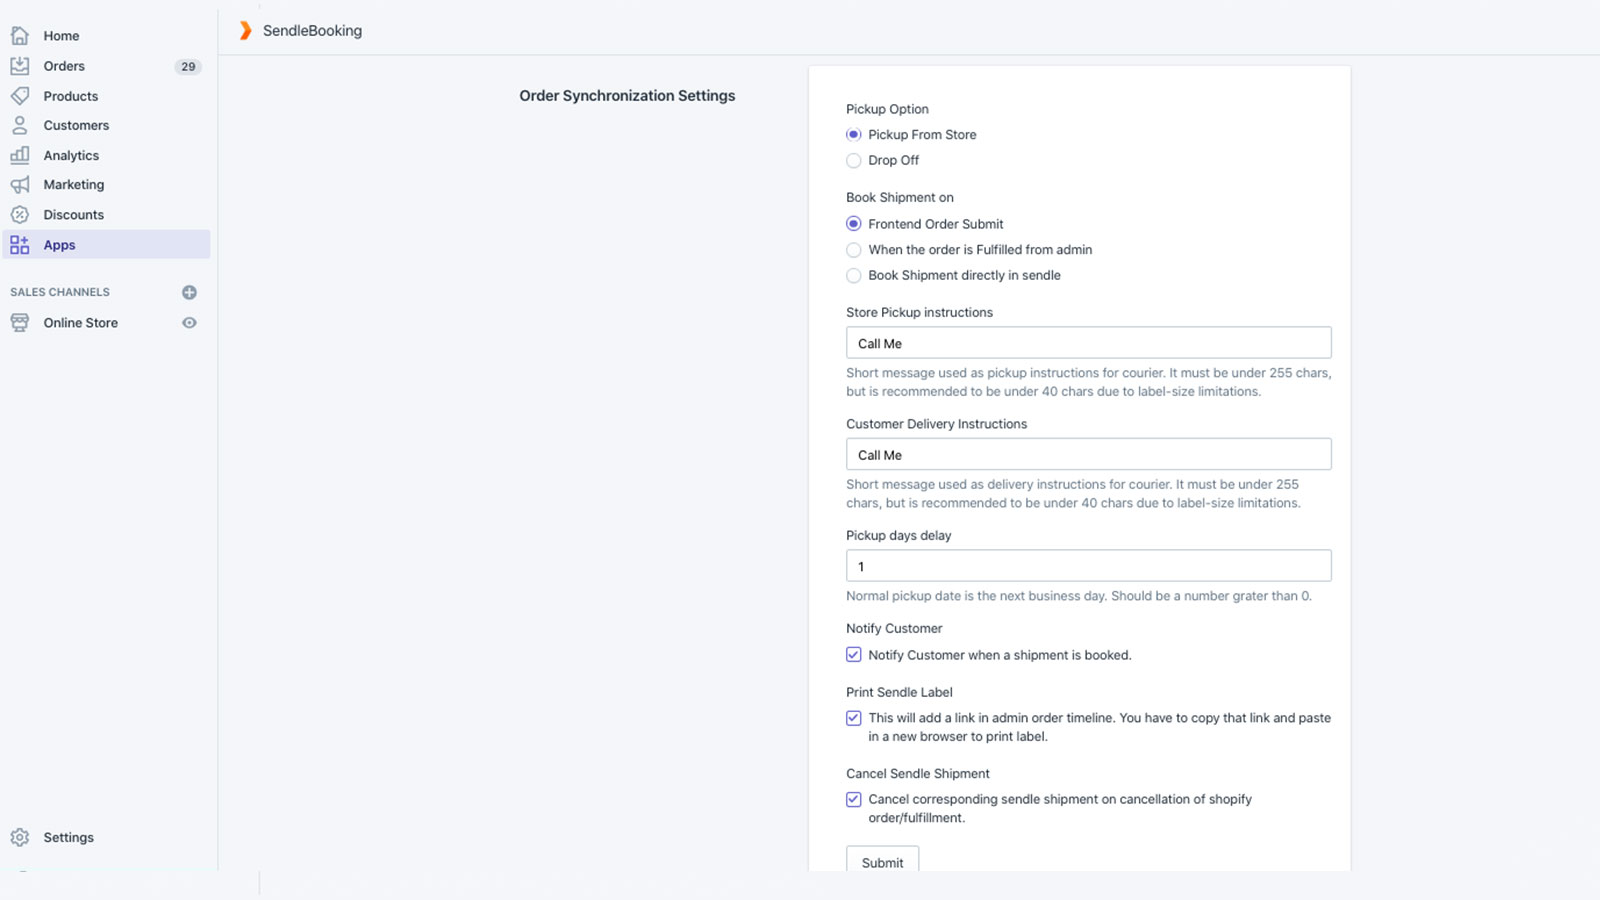Click the Settings gear icon
Screen dimensions: 1600x900
[19, 837]
